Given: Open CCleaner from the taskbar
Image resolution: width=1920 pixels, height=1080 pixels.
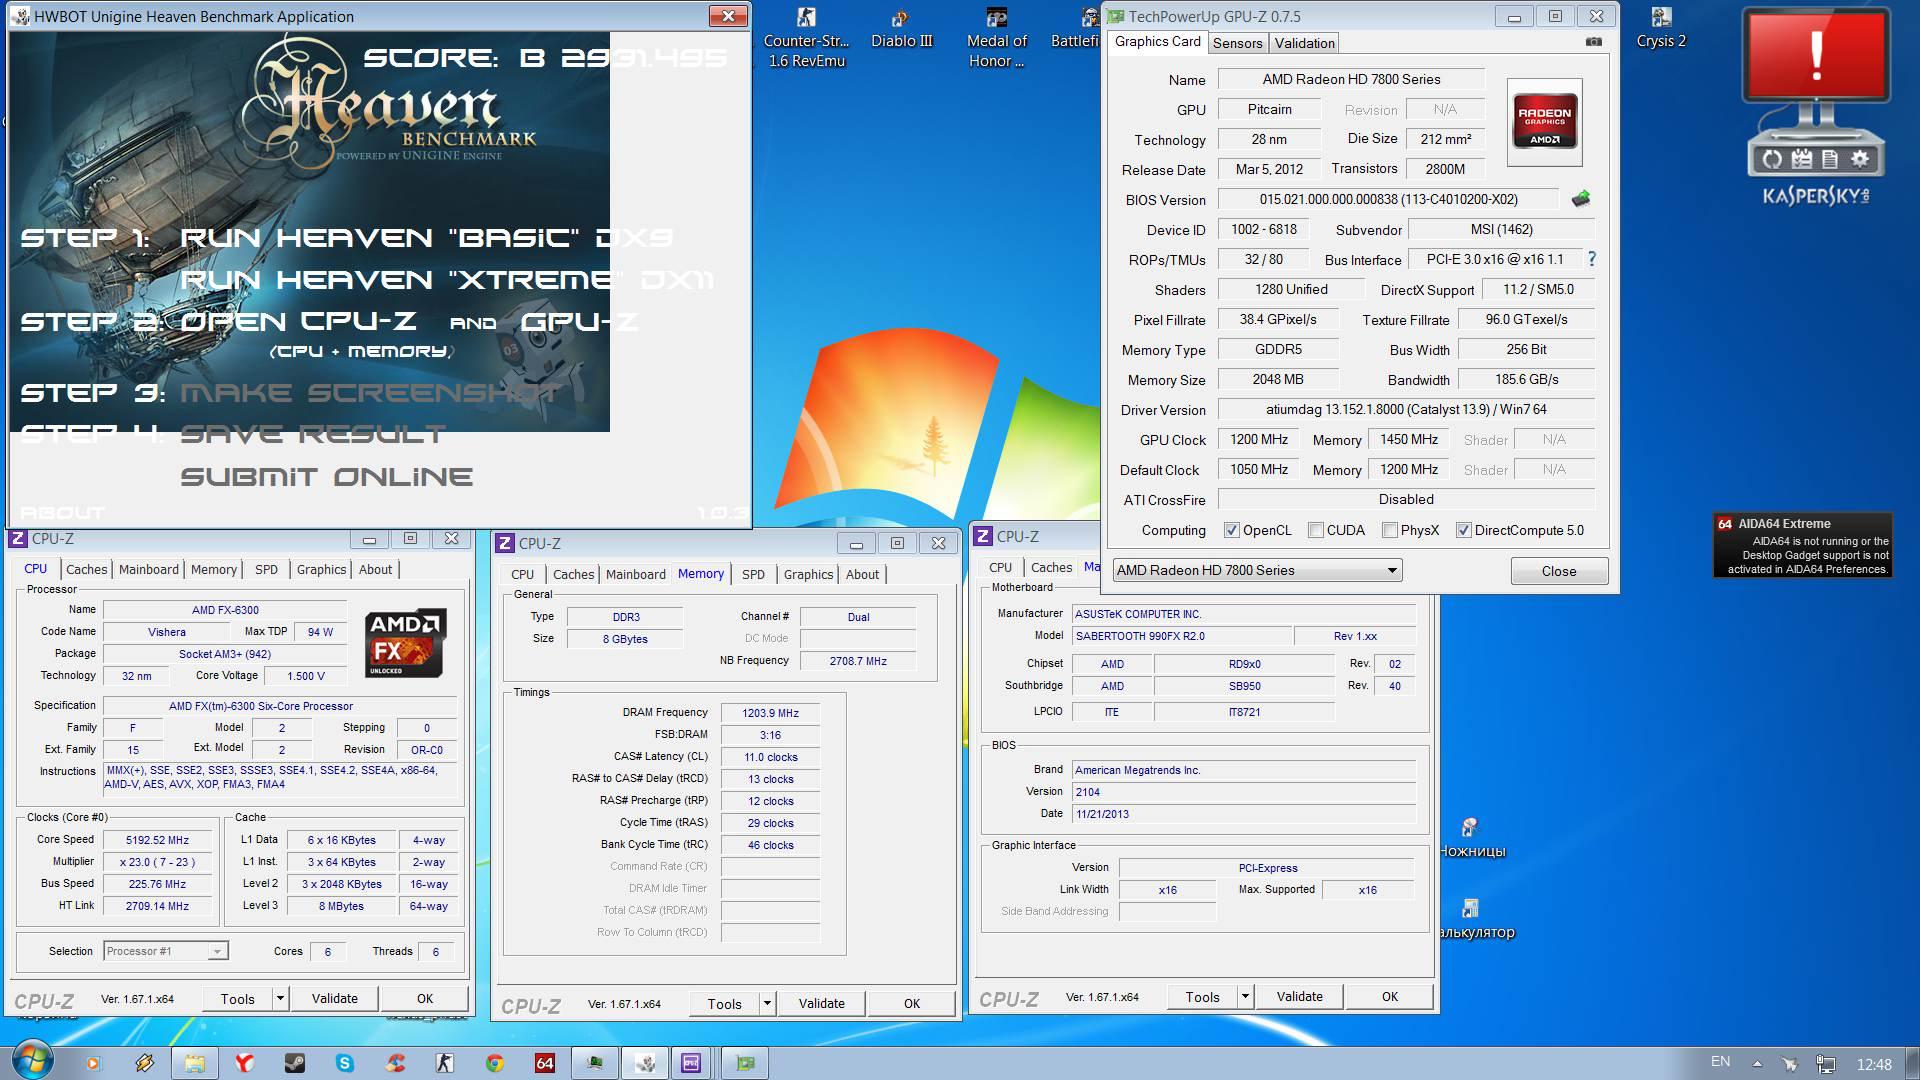Looking at the screenshot, I should point(395,1063).
